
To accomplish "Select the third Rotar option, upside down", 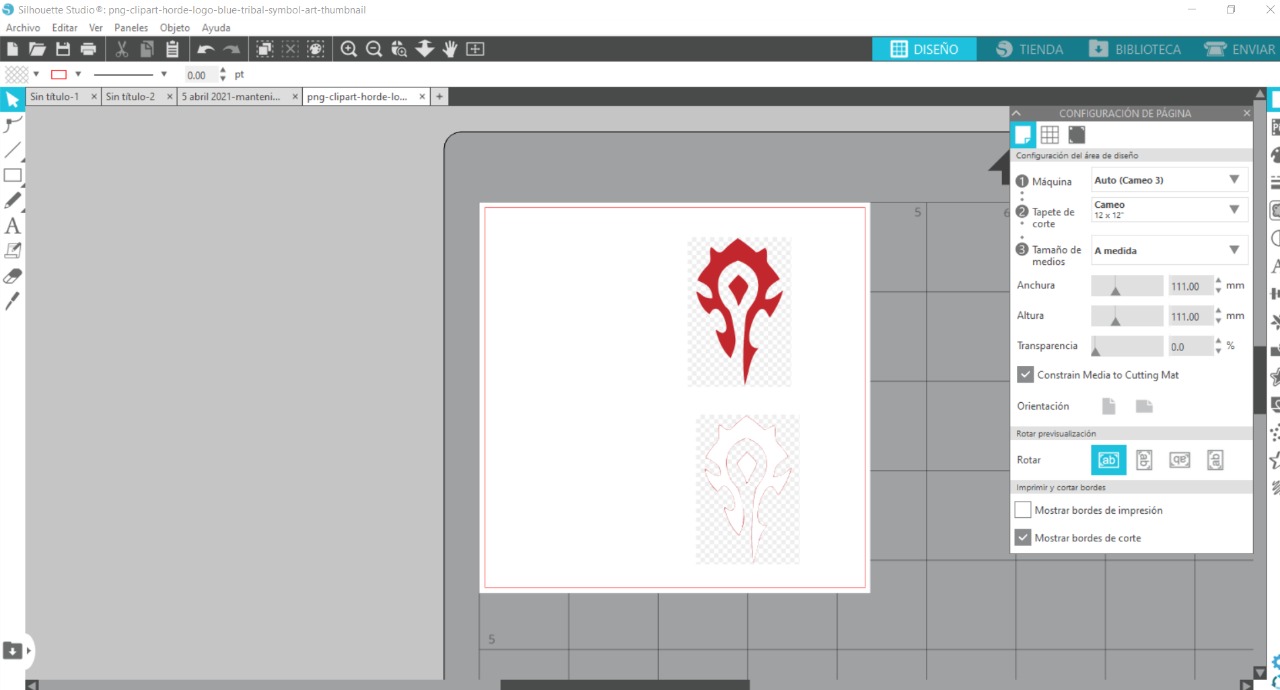I will click(1180, 460).
